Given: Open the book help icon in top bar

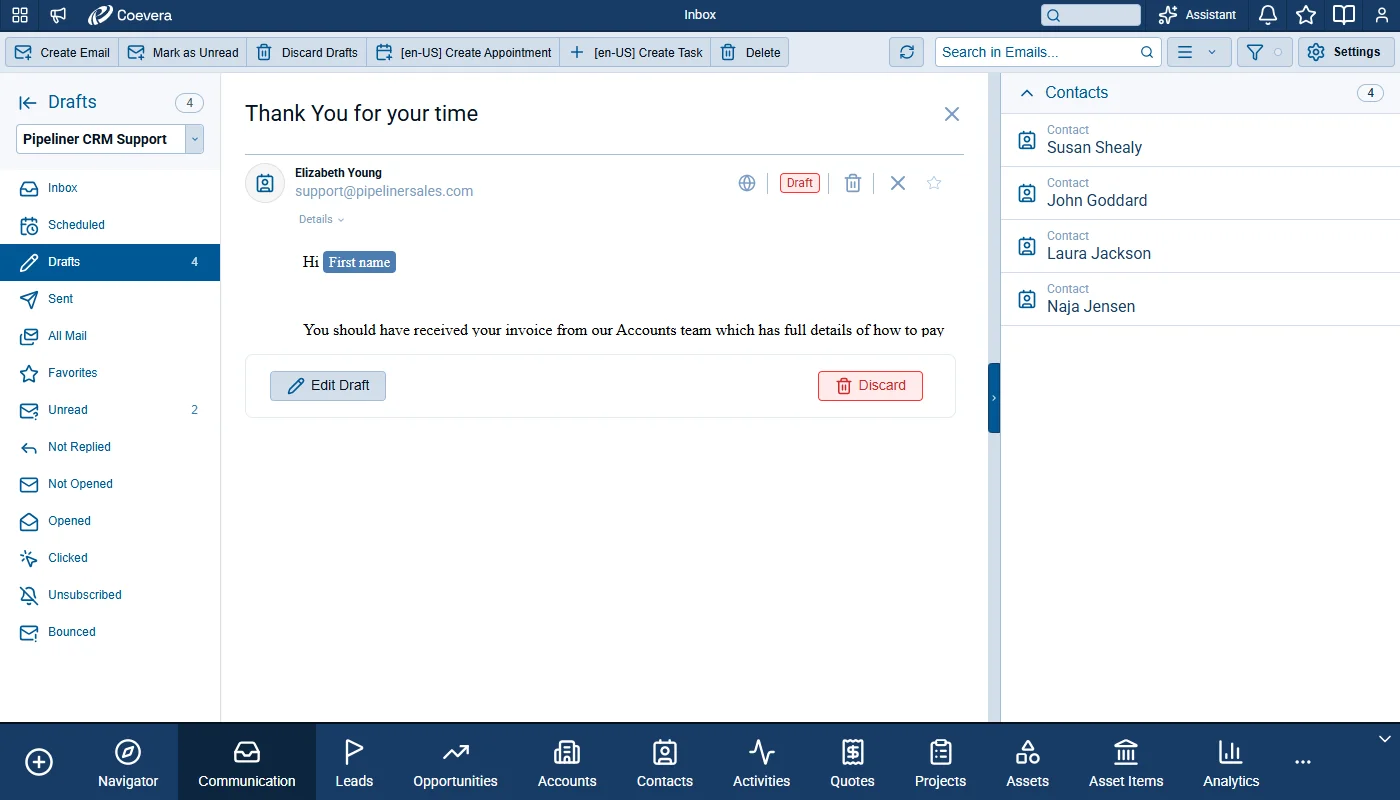Looking at the screenshot, I should click(1344, 15).
